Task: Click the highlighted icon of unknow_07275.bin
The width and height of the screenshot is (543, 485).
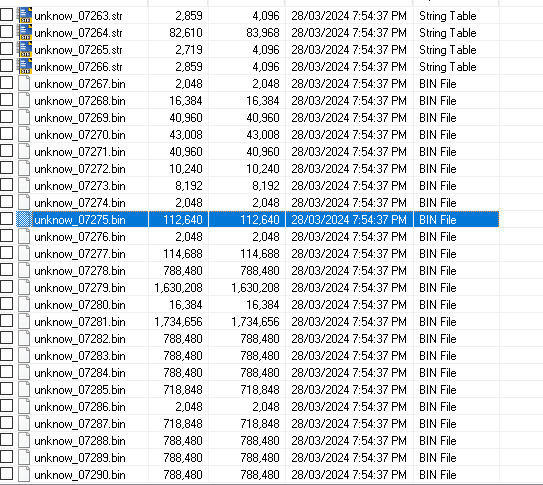Action: [x=24, y=219]
